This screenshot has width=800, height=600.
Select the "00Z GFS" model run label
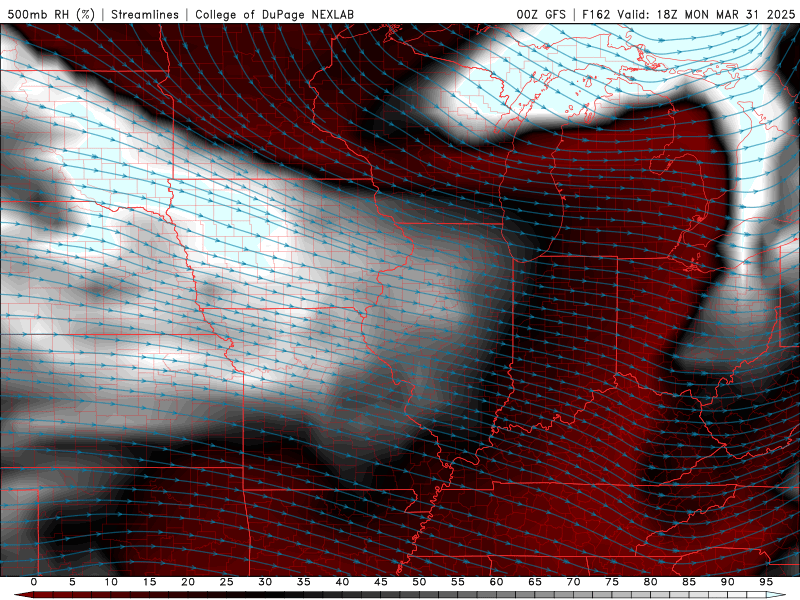(x=541, y=14)
